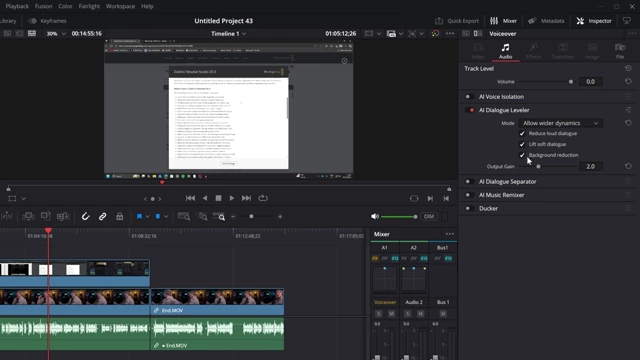Reset the Volume parameter
640x360 pixels.
coord(628,82)
